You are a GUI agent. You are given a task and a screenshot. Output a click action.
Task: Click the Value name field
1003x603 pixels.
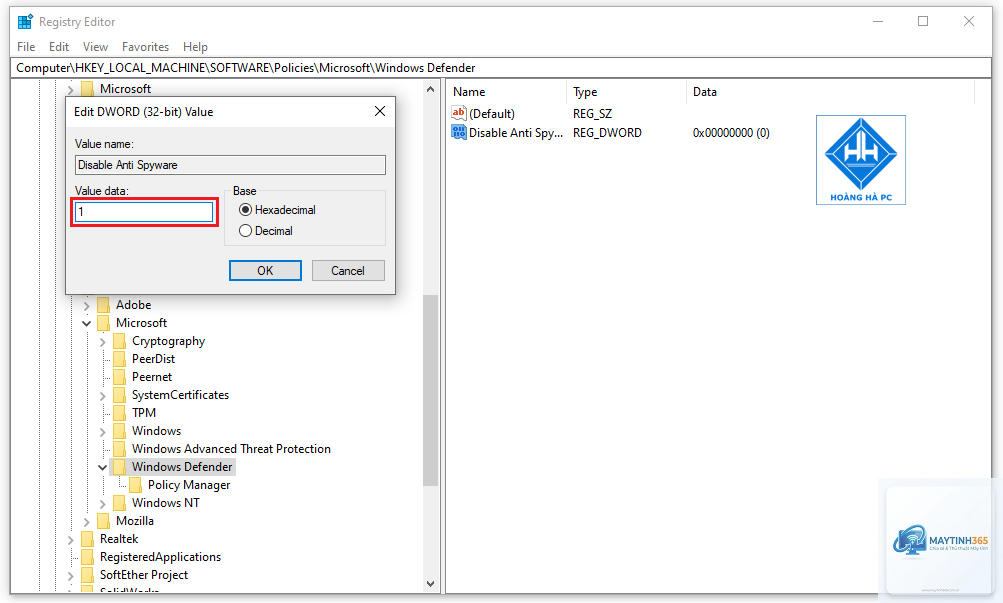(x=230, y=165)
